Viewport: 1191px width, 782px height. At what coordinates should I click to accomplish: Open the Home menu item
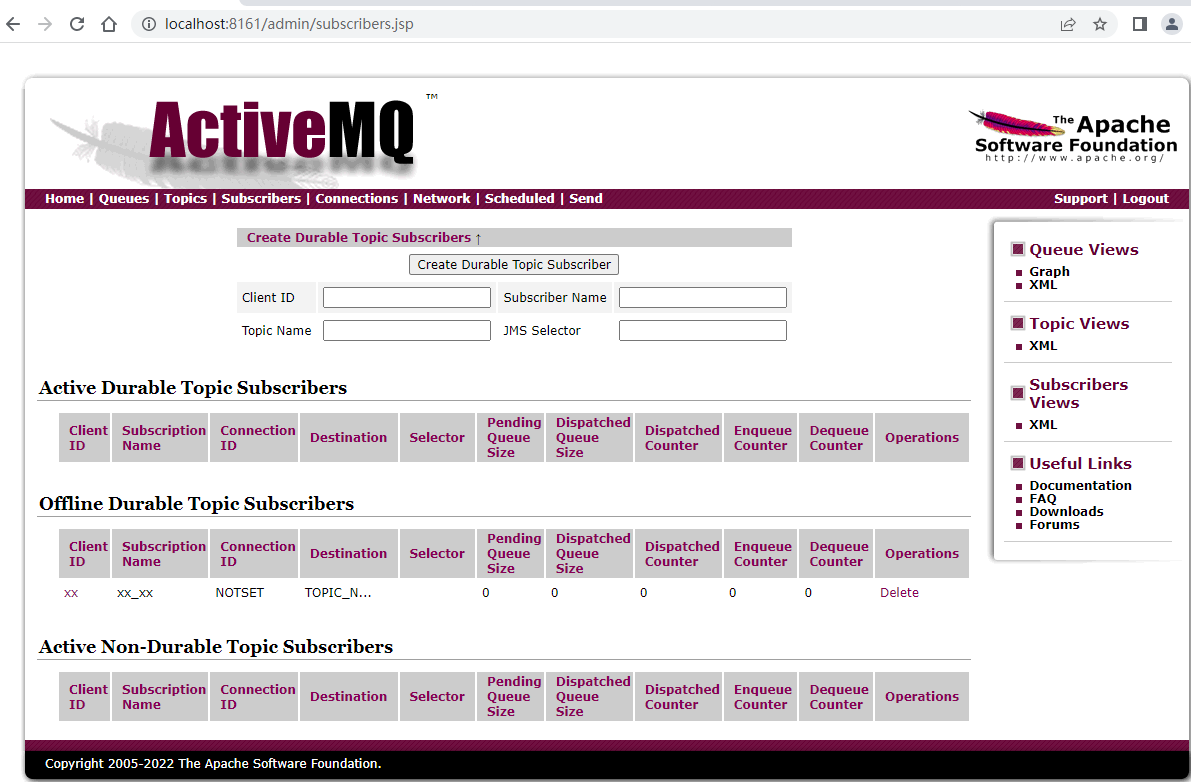[65, 198]
